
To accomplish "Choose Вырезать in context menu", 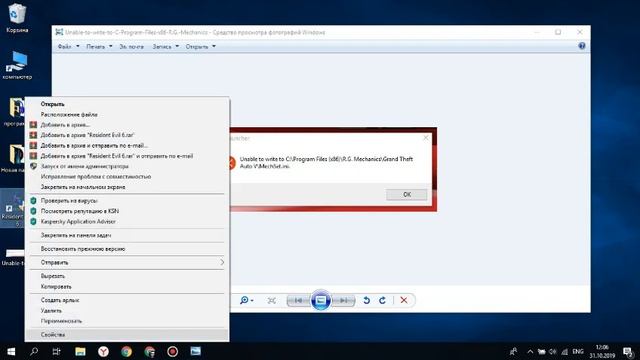I will coord(127,276).
